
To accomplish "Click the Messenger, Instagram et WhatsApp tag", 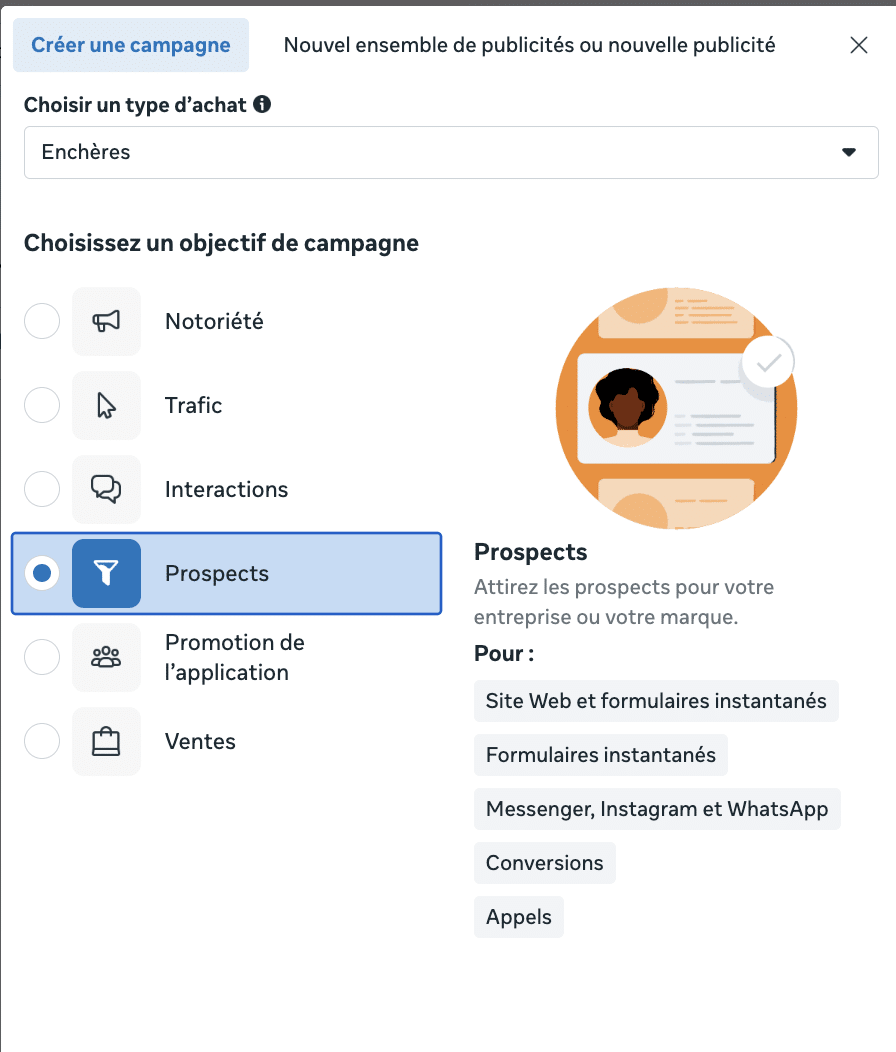I will (x=657, y=808).
